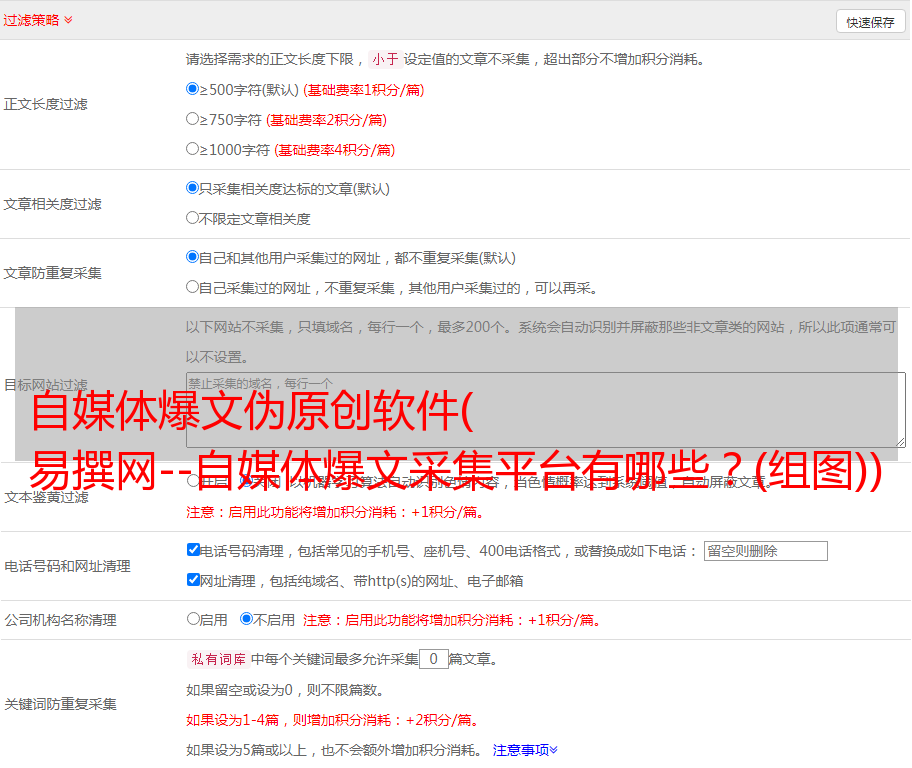Choose 不限定文章相关度 option
Viewport: 912px width, 768px height.
click(193, 218)
